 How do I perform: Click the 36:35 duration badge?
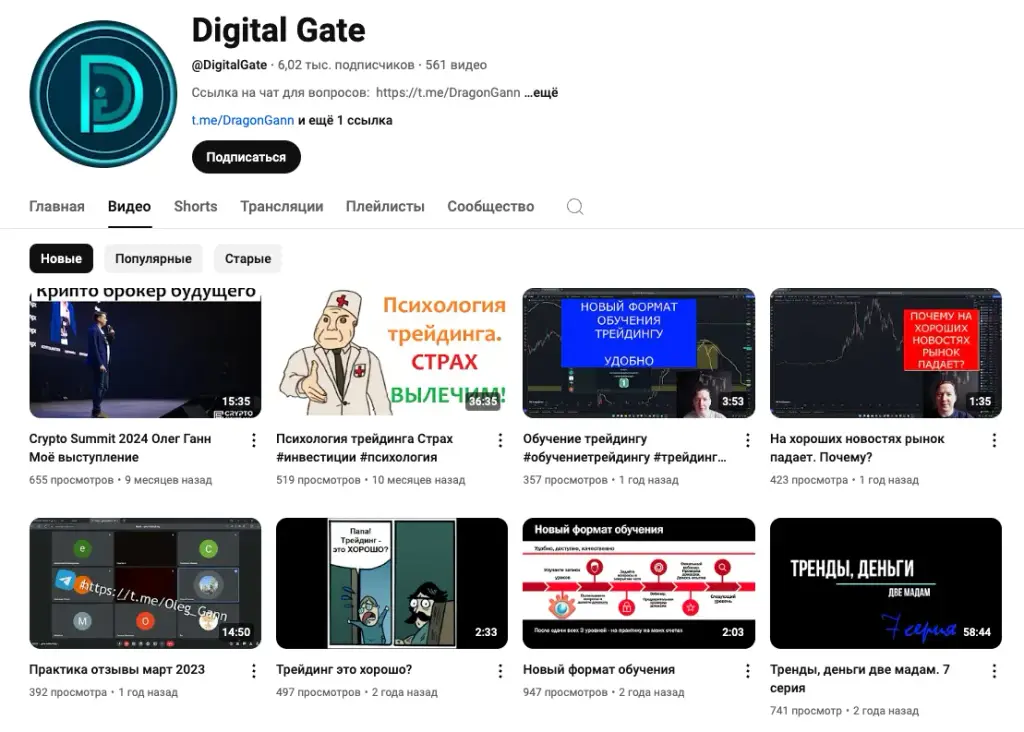coord(483,402)
